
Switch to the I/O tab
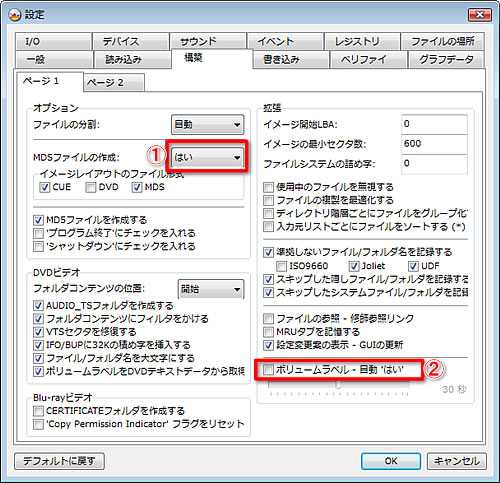tap(53, 41)
